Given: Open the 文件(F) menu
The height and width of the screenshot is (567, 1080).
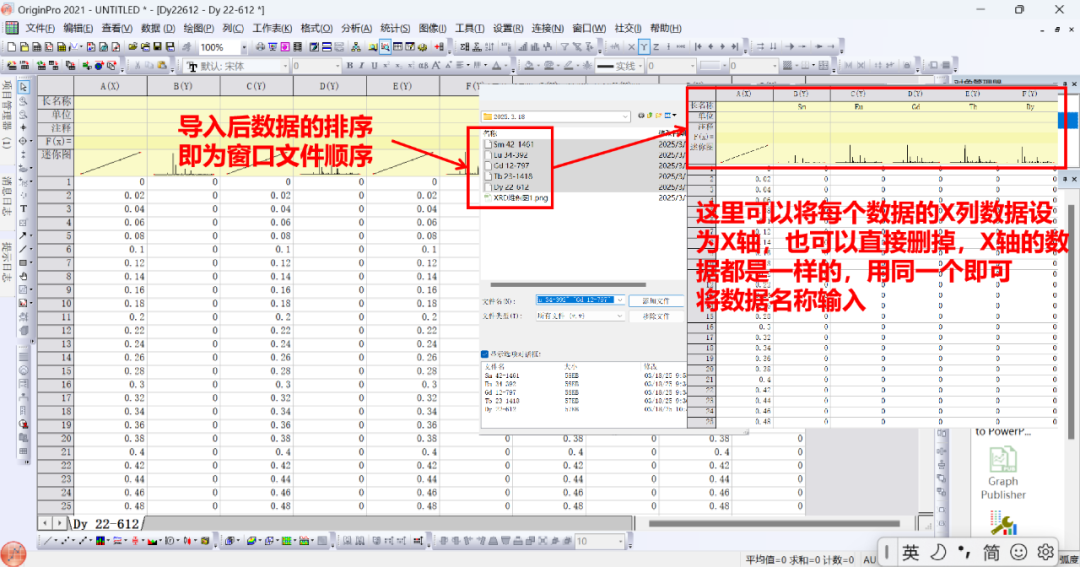Looking at the screenshot, I should [39, 28].
